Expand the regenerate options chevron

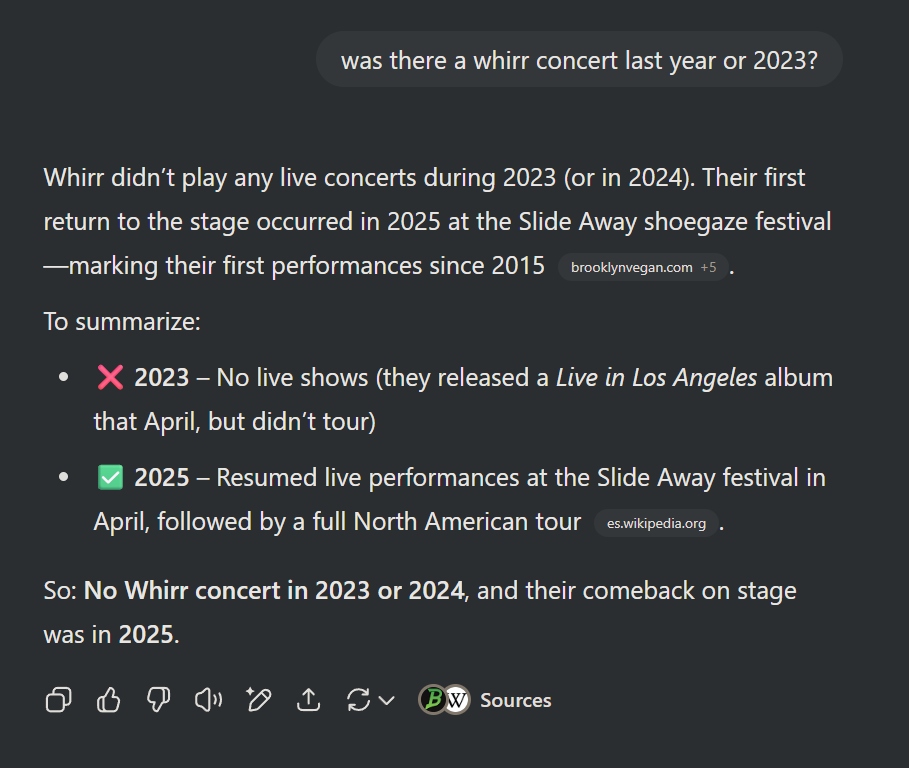click(x=387, y=700)
